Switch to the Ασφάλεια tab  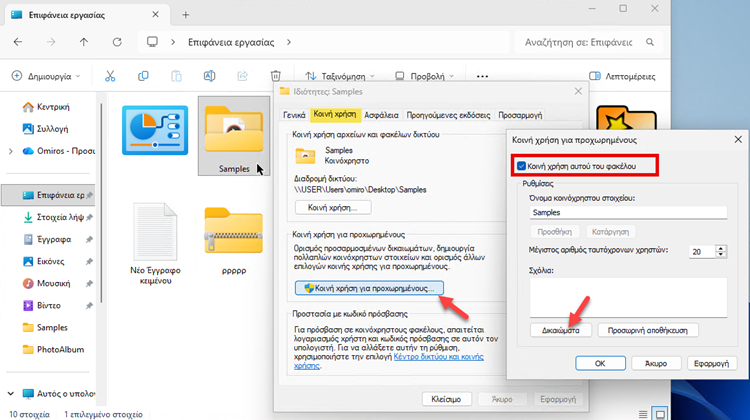pos(382,115)
